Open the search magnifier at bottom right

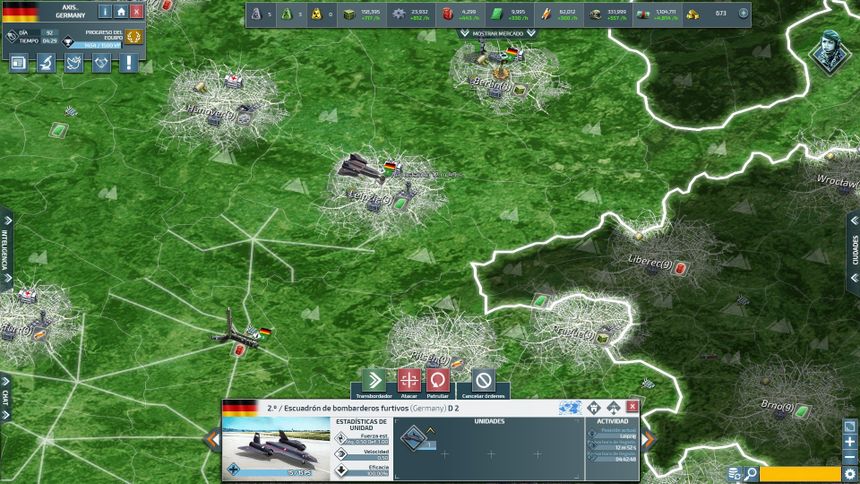(x=750, y=474)
